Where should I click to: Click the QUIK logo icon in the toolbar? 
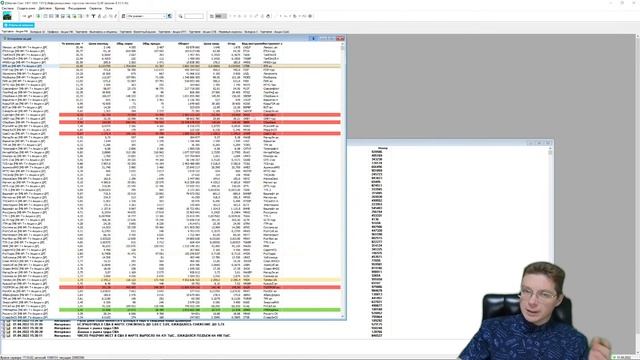coord(7,16)
